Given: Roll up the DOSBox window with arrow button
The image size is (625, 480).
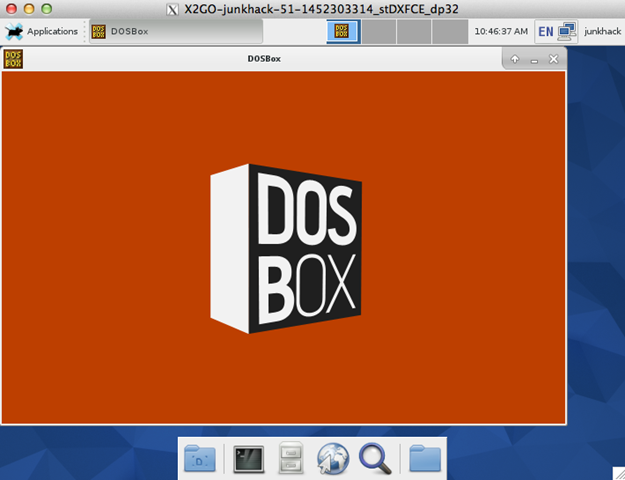Looking at the screenshot, I should click(515, 60).
